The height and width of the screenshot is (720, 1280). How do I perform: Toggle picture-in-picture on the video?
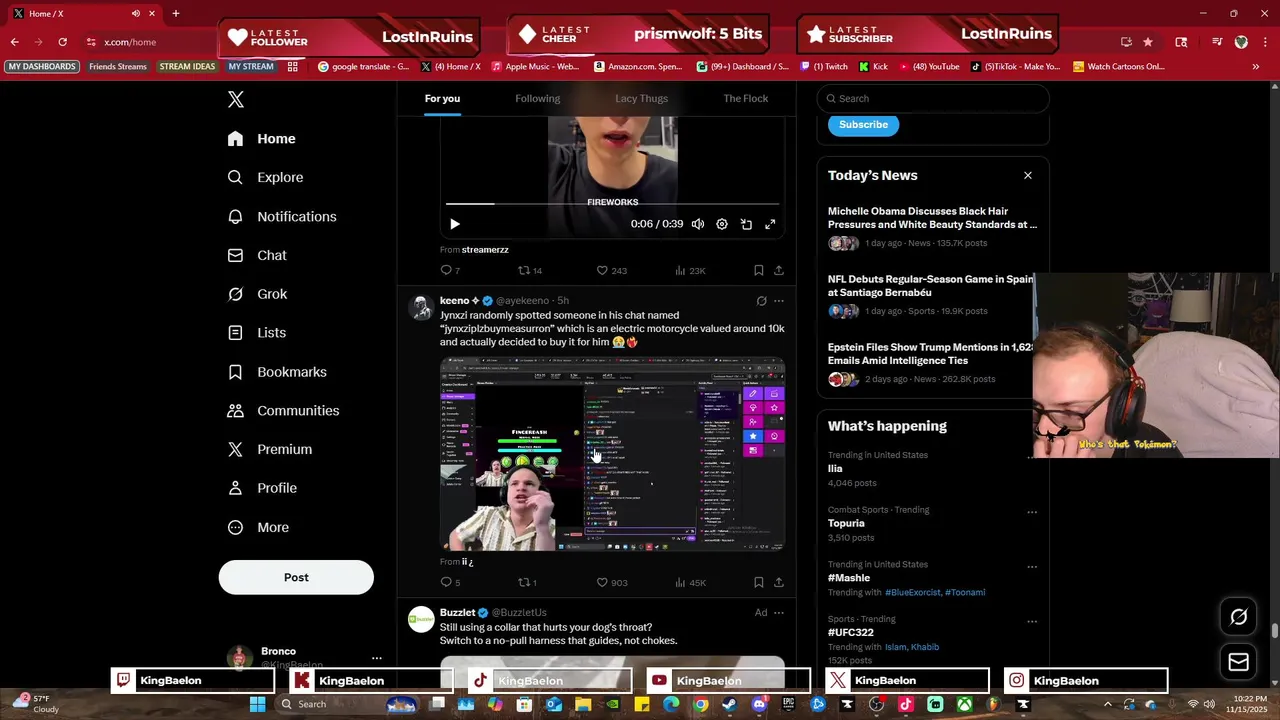click(746, 224)
